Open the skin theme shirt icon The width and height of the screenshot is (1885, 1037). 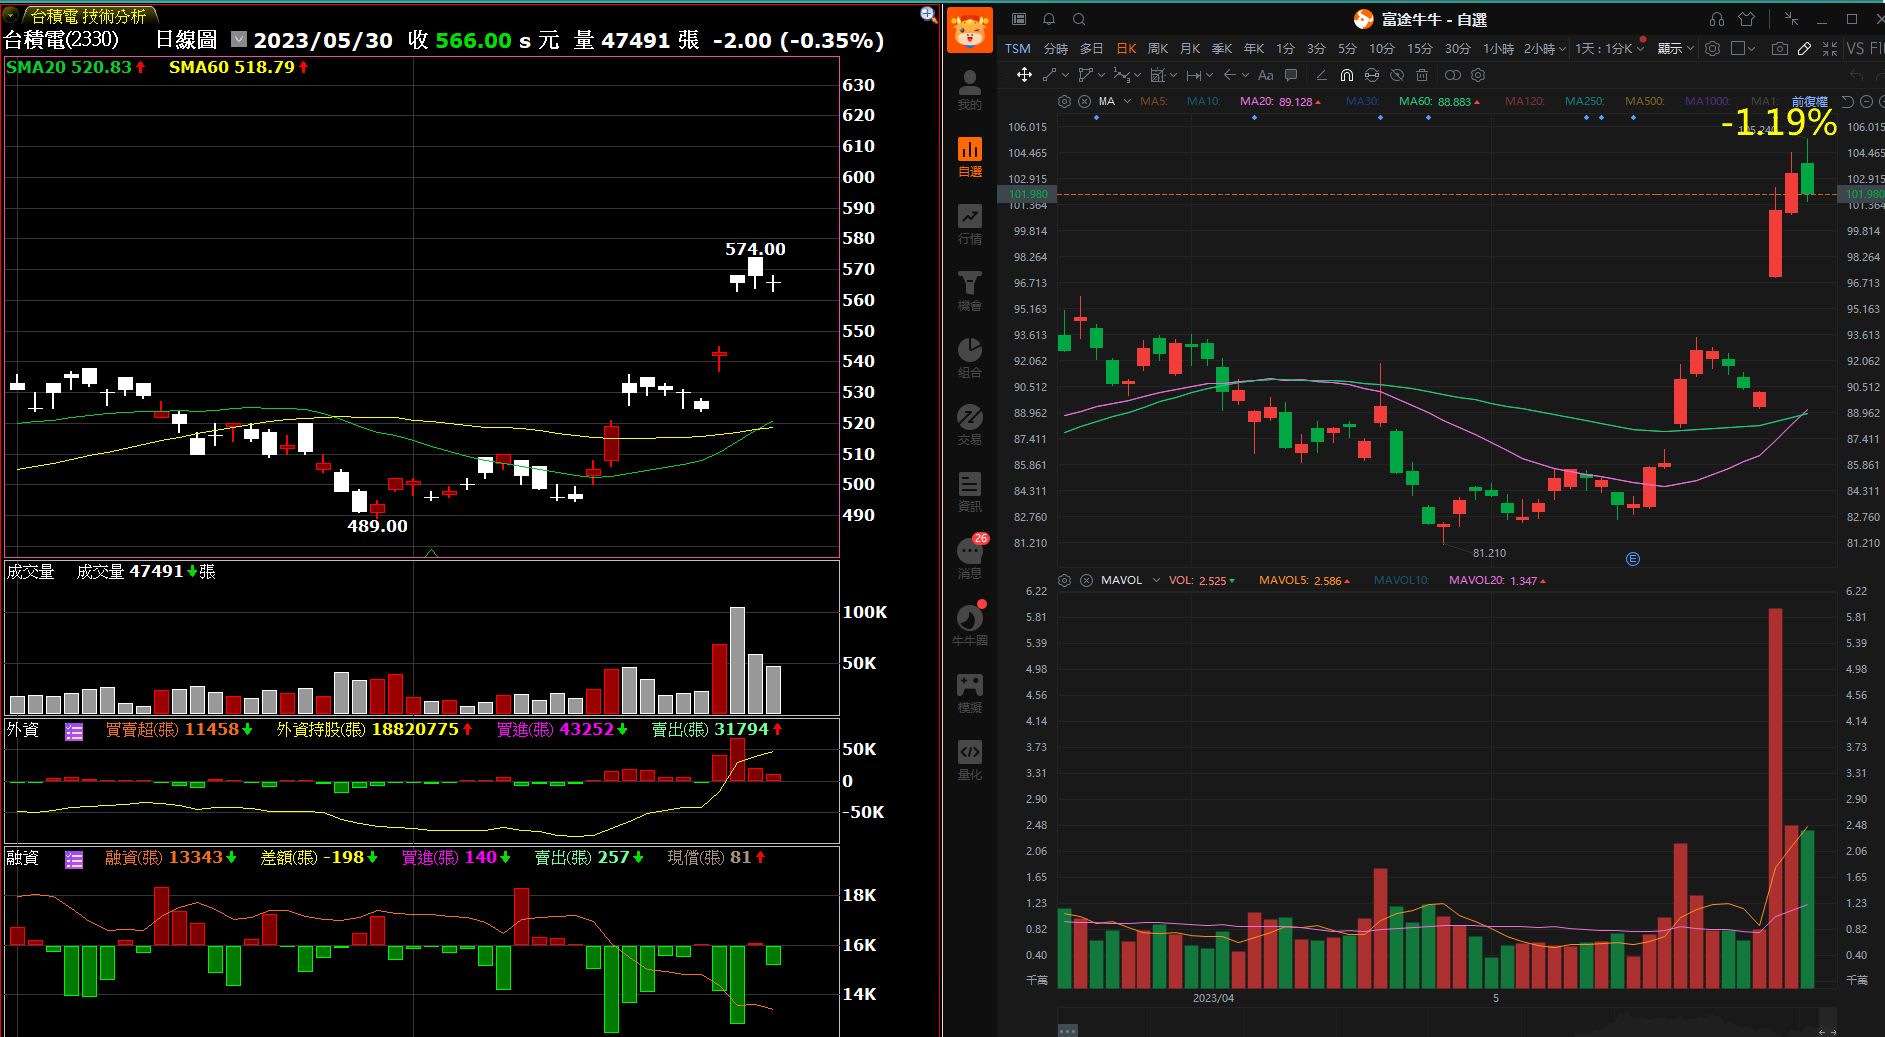(1747, 19)
